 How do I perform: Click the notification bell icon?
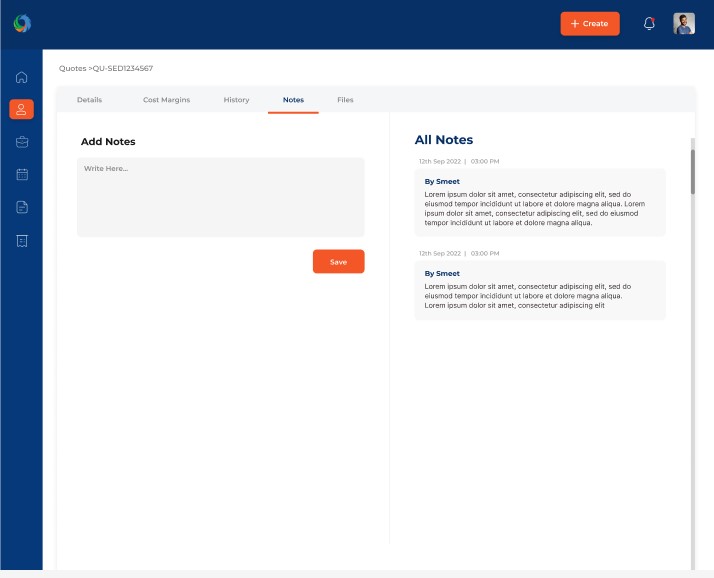click(x=649, y=24)
